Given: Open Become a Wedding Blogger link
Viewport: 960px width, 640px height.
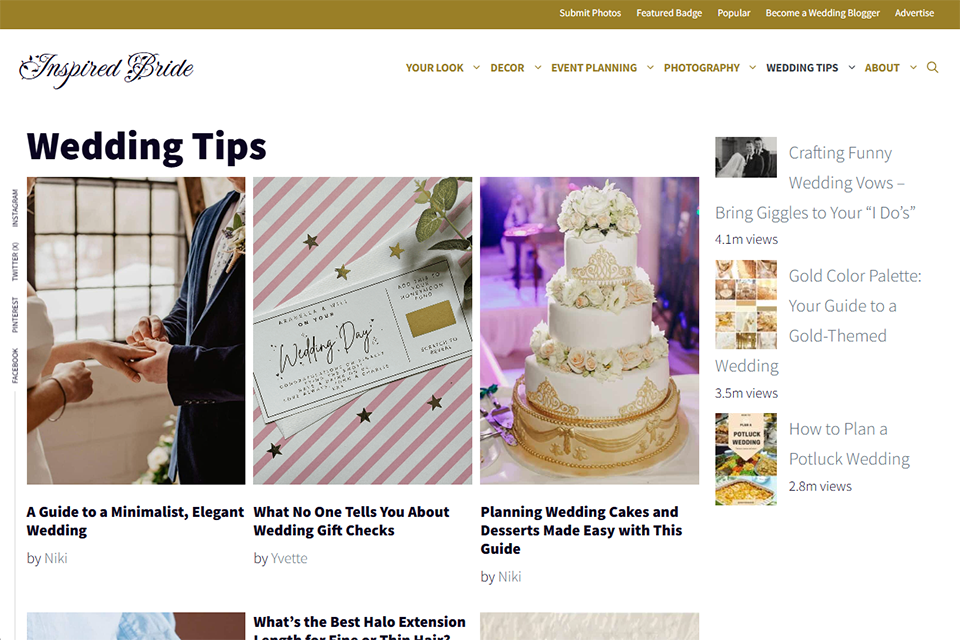Looking at the screenshot, I should 822,13.
